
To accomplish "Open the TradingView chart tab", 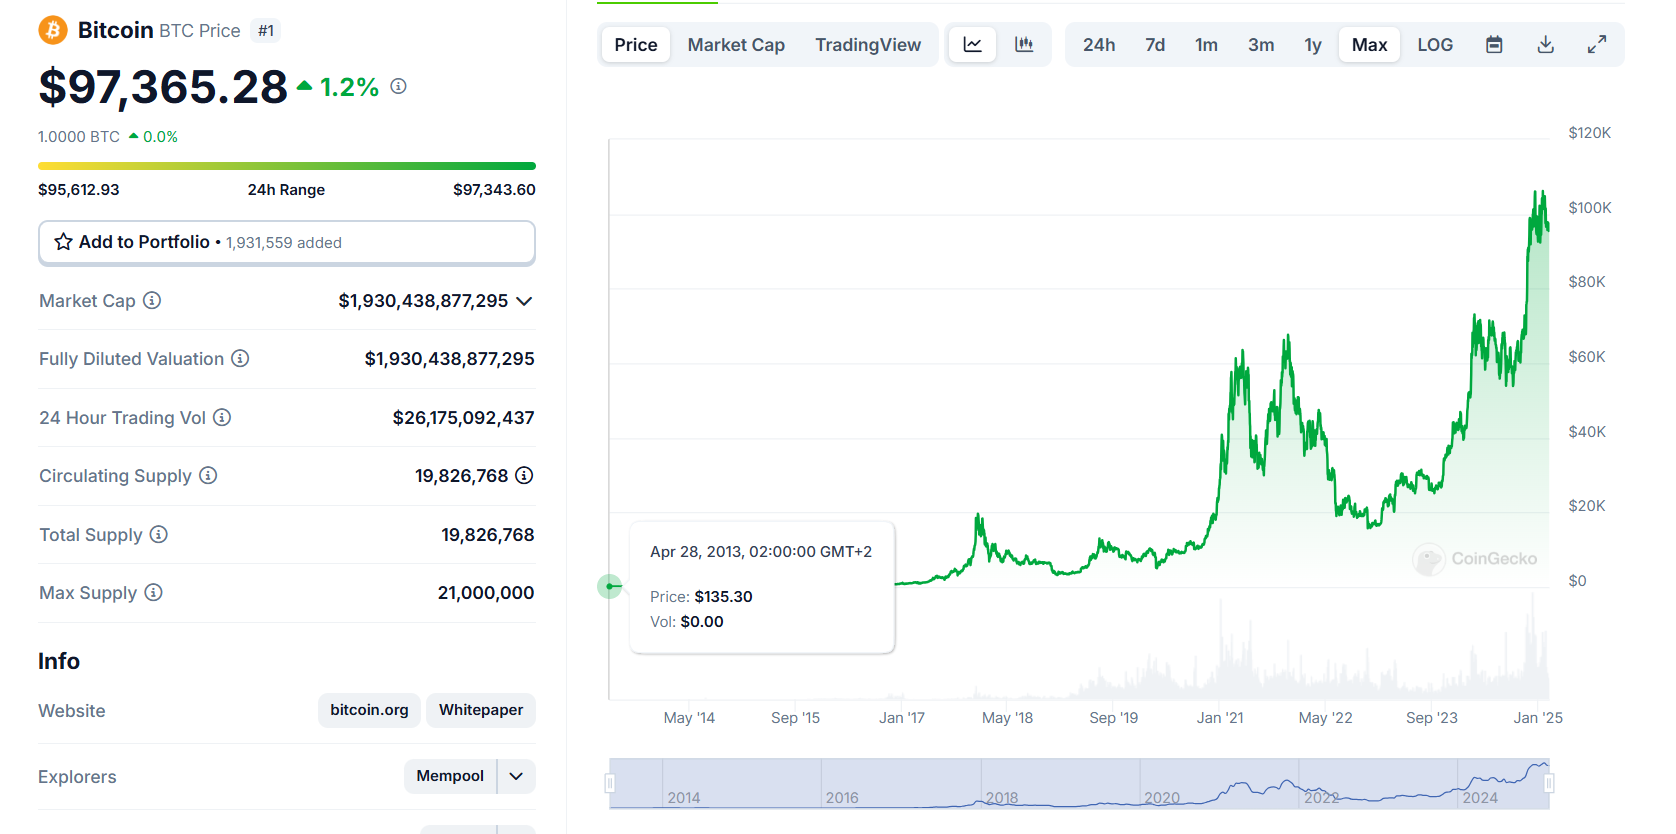I will click(867, 45).
